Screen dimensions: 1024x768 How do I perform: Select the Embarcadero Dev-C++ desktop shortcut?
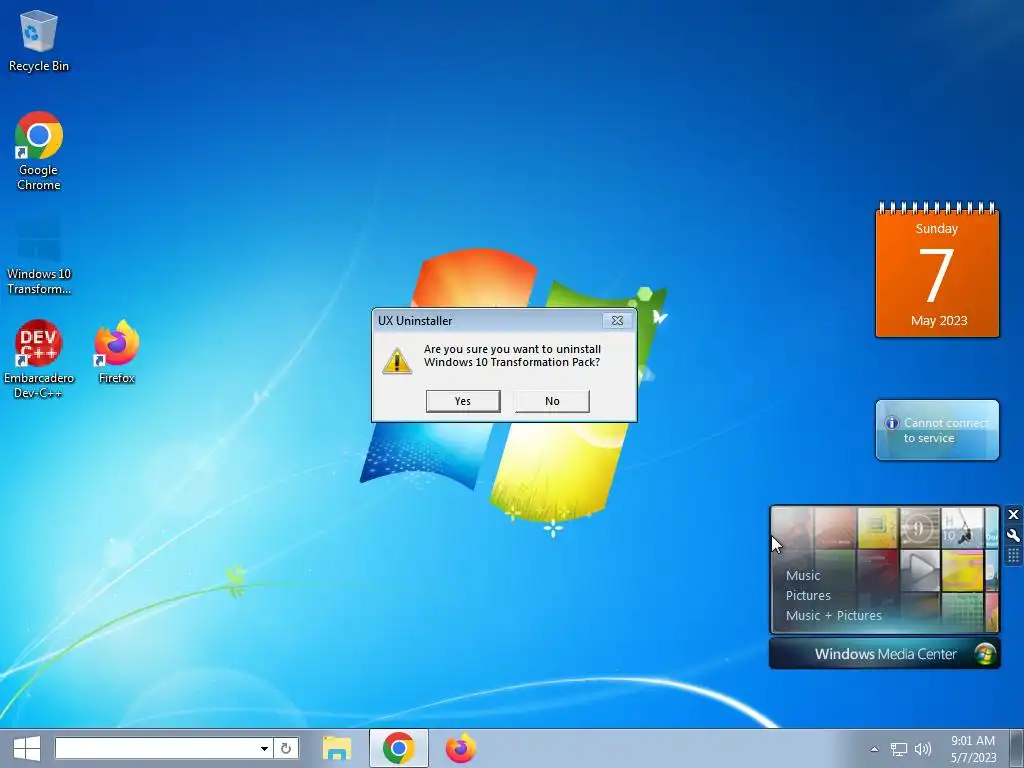[x=39, y=359]
